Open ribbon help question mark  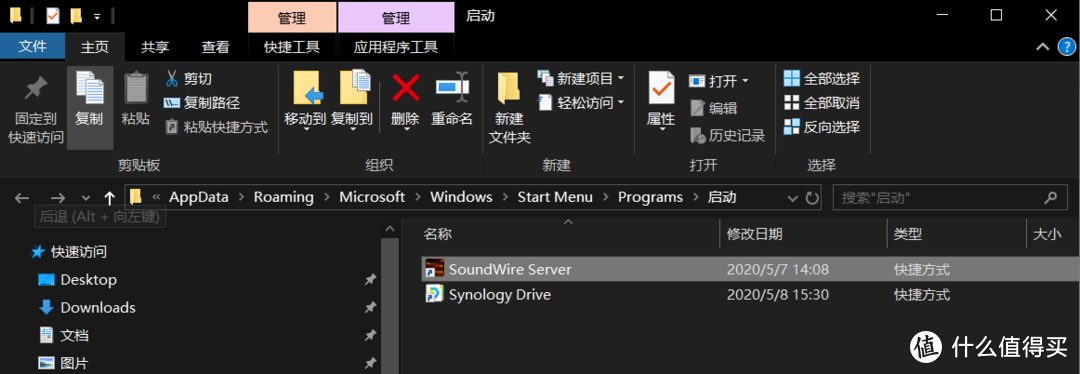point(1066,47)
